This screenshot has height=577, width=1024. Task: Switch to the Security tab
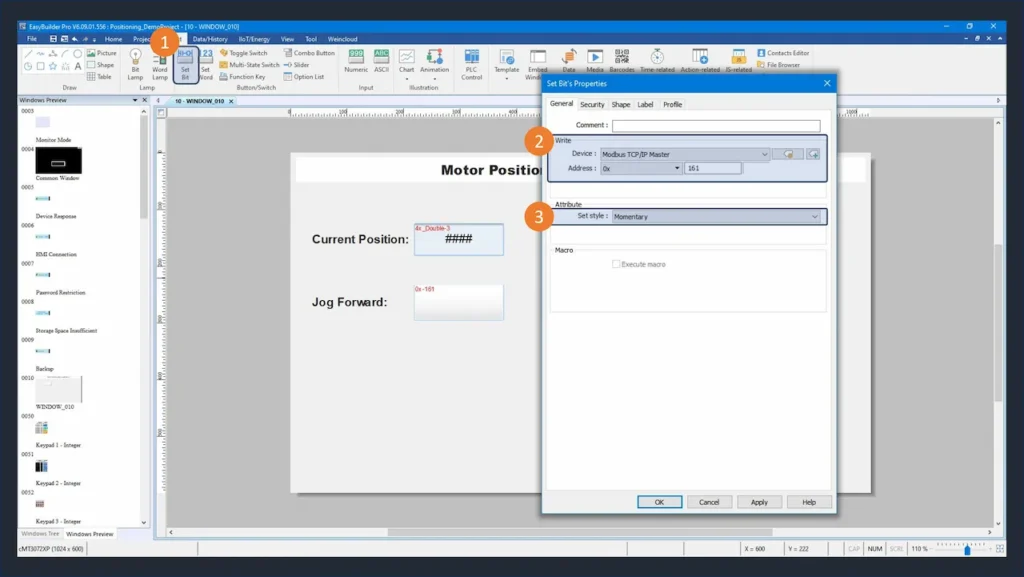click(x=592, y=104)
